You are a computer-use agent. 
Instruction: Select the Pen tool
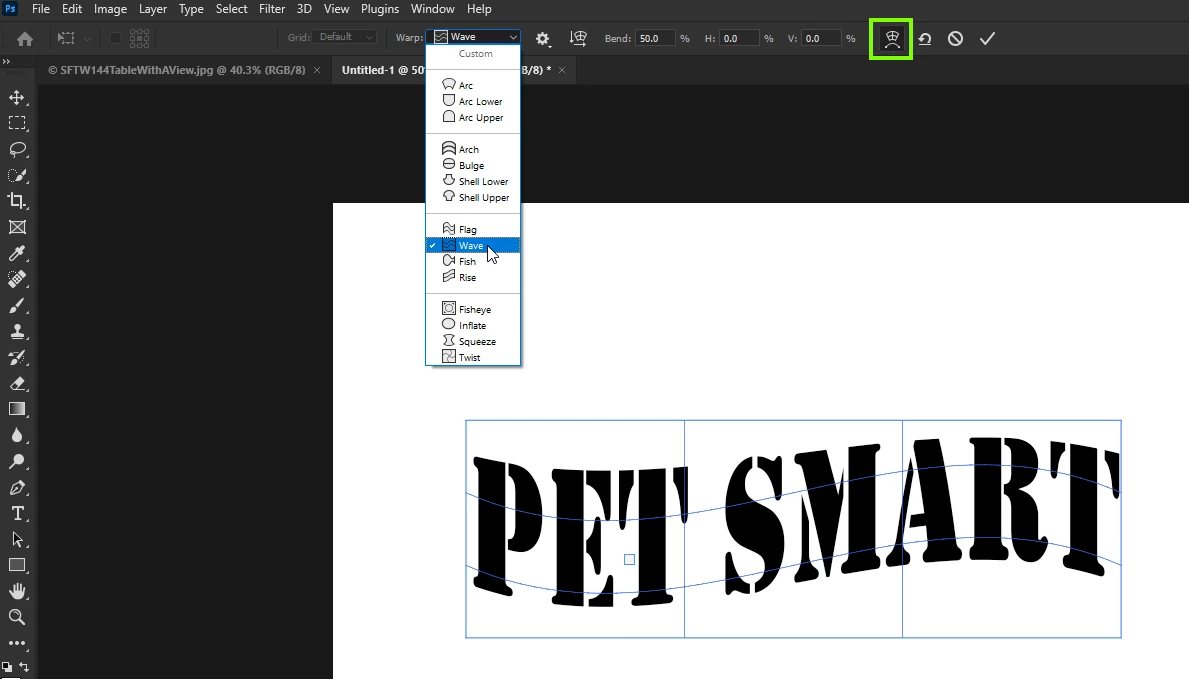[17, 488]
